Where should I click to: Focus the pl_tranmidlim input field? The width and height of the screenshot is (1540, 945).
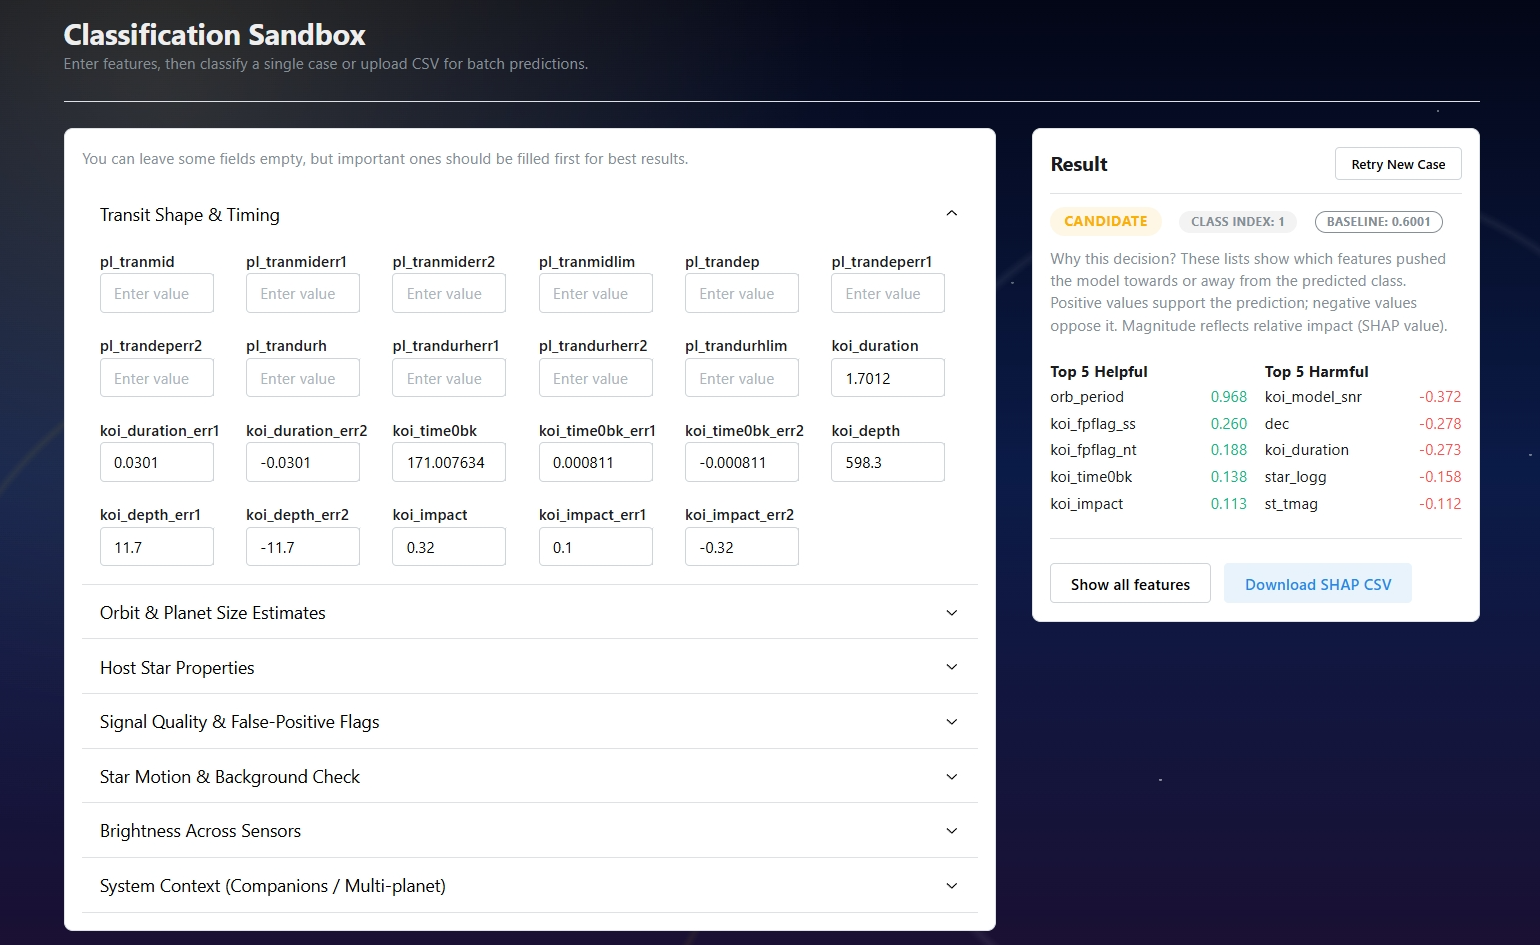[x=596, y=294]
